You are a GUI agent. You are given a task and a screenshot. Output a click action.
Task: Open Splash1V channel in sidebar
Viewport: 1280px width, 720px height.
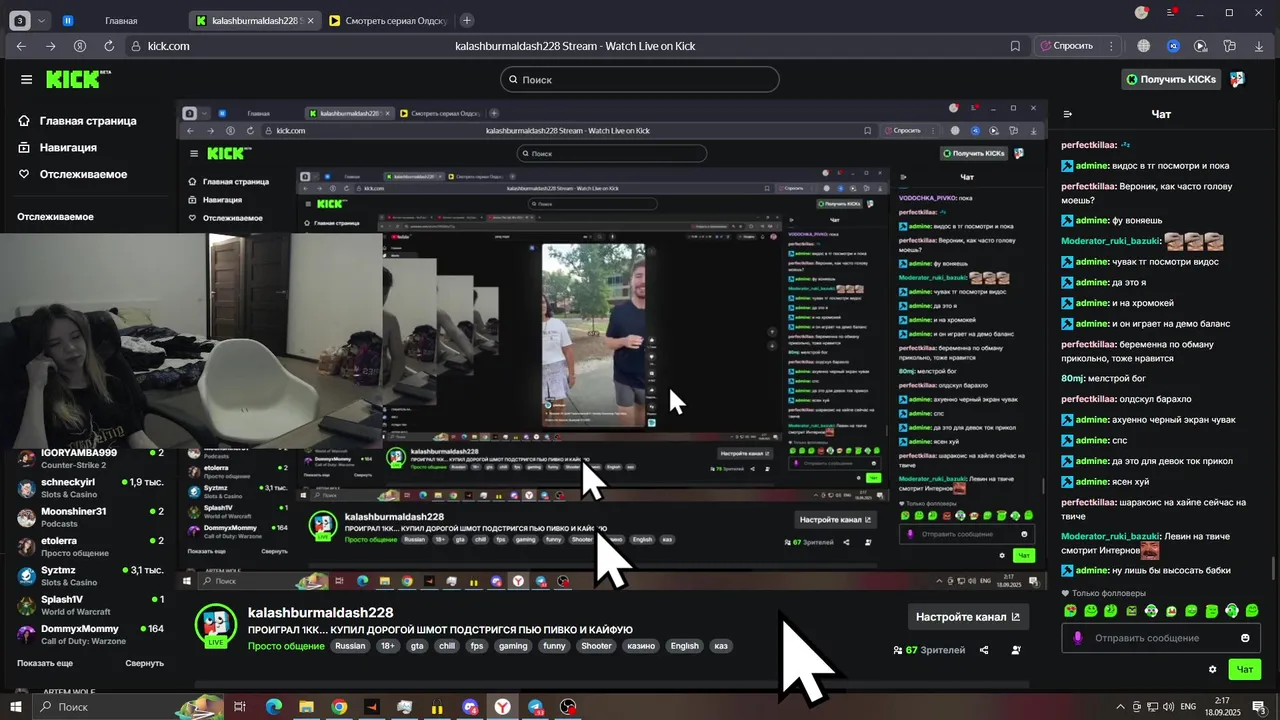click(90, 604)
